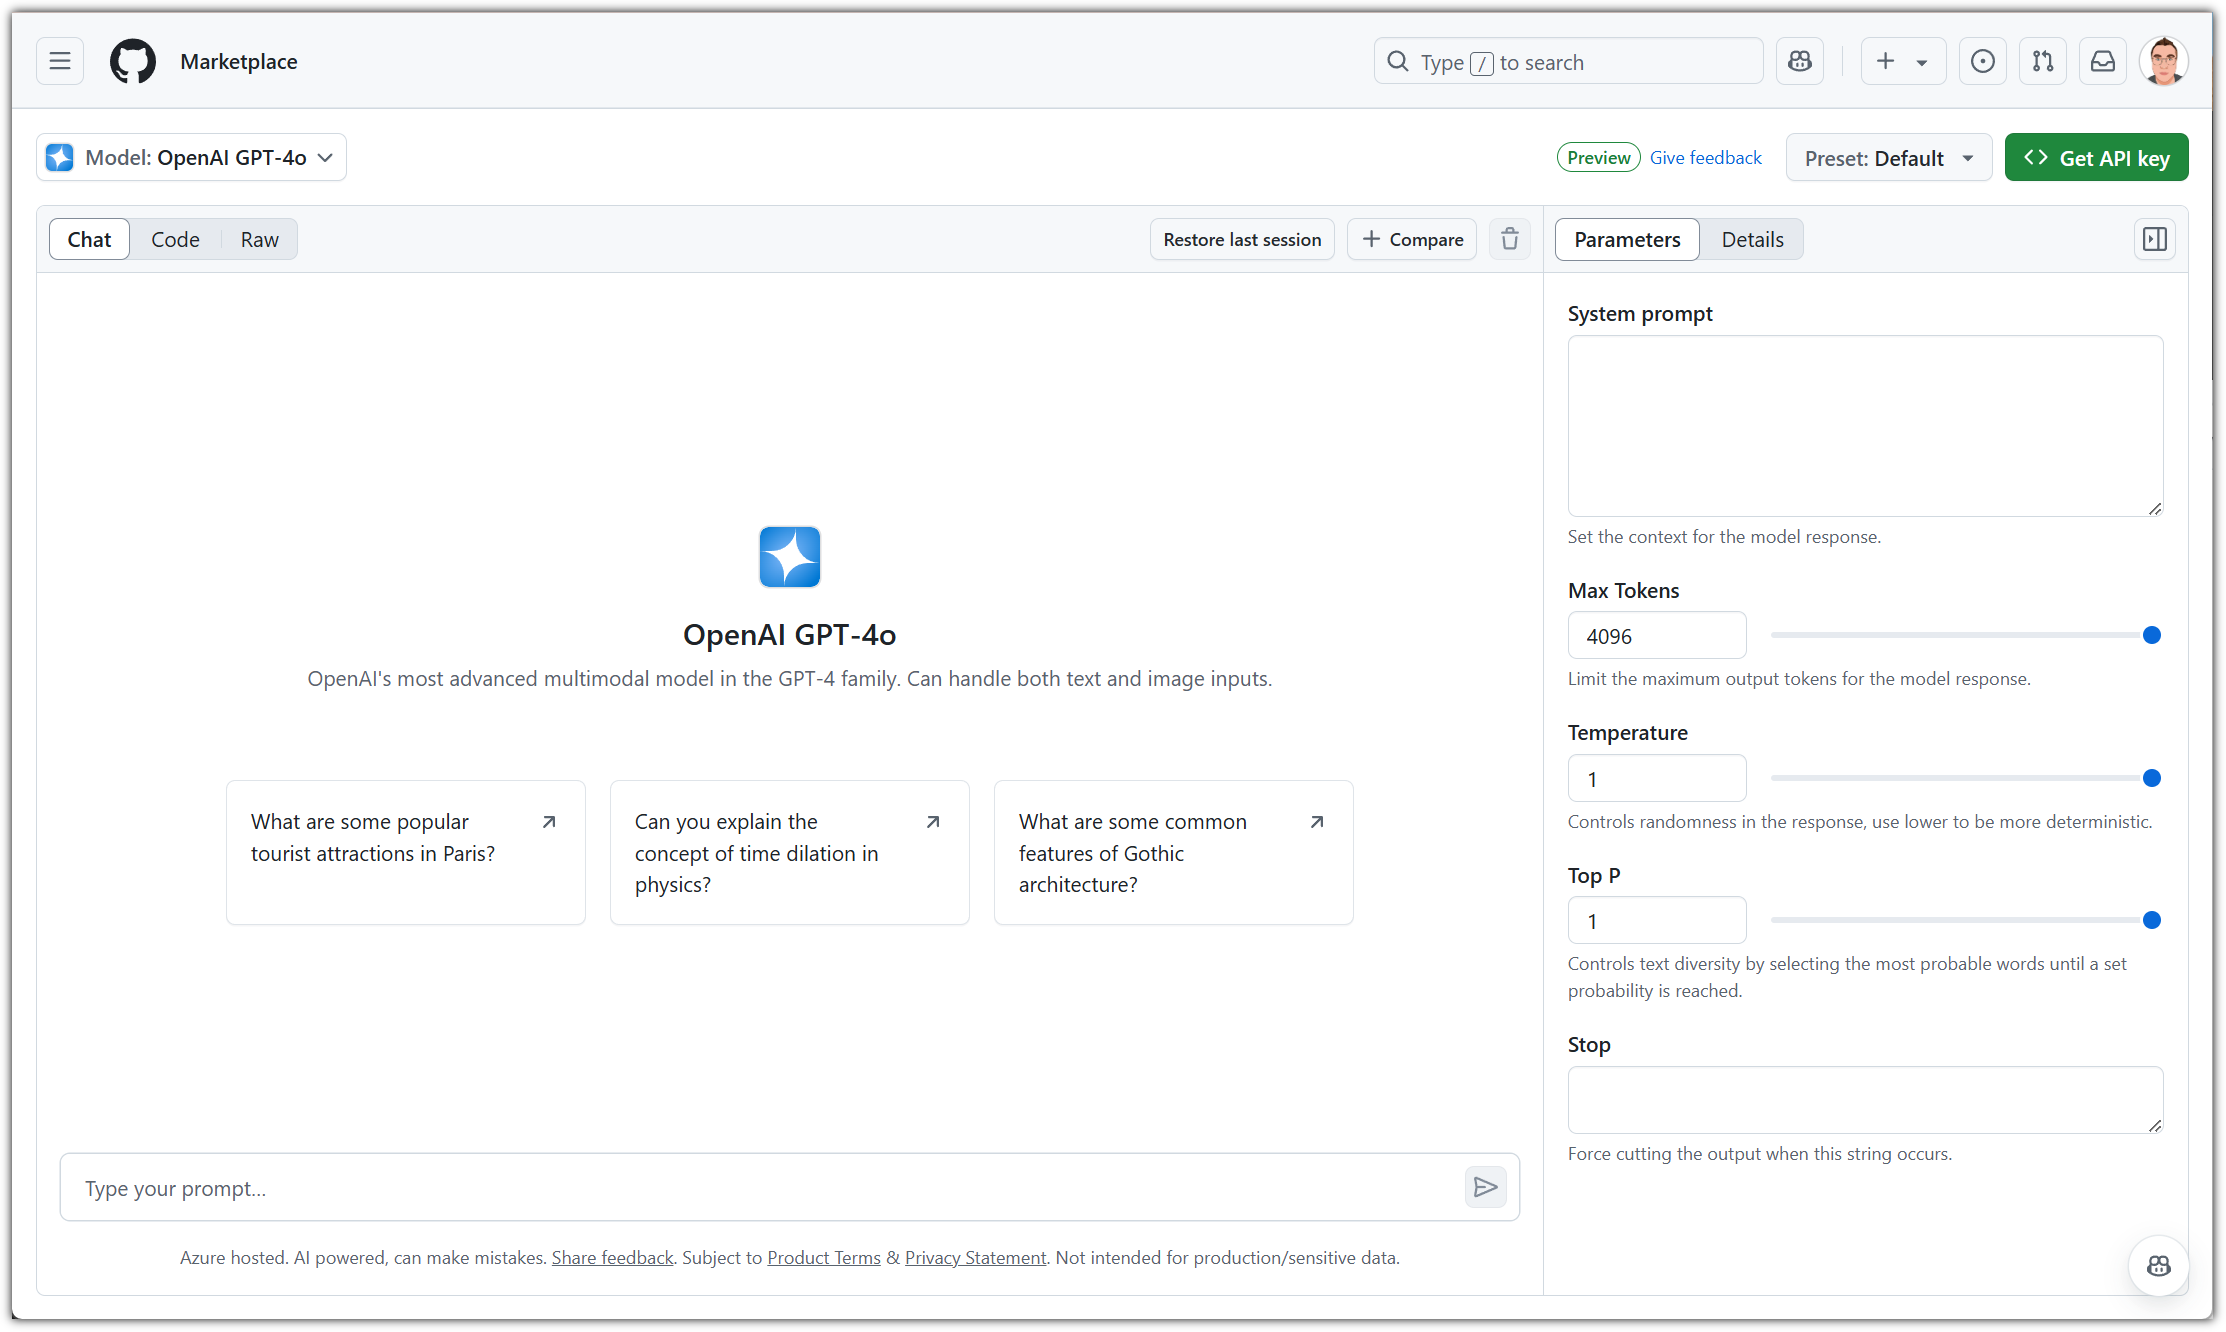Collapse the parameters side panel
The image size is (2226, 1332).
(2155, 239)
